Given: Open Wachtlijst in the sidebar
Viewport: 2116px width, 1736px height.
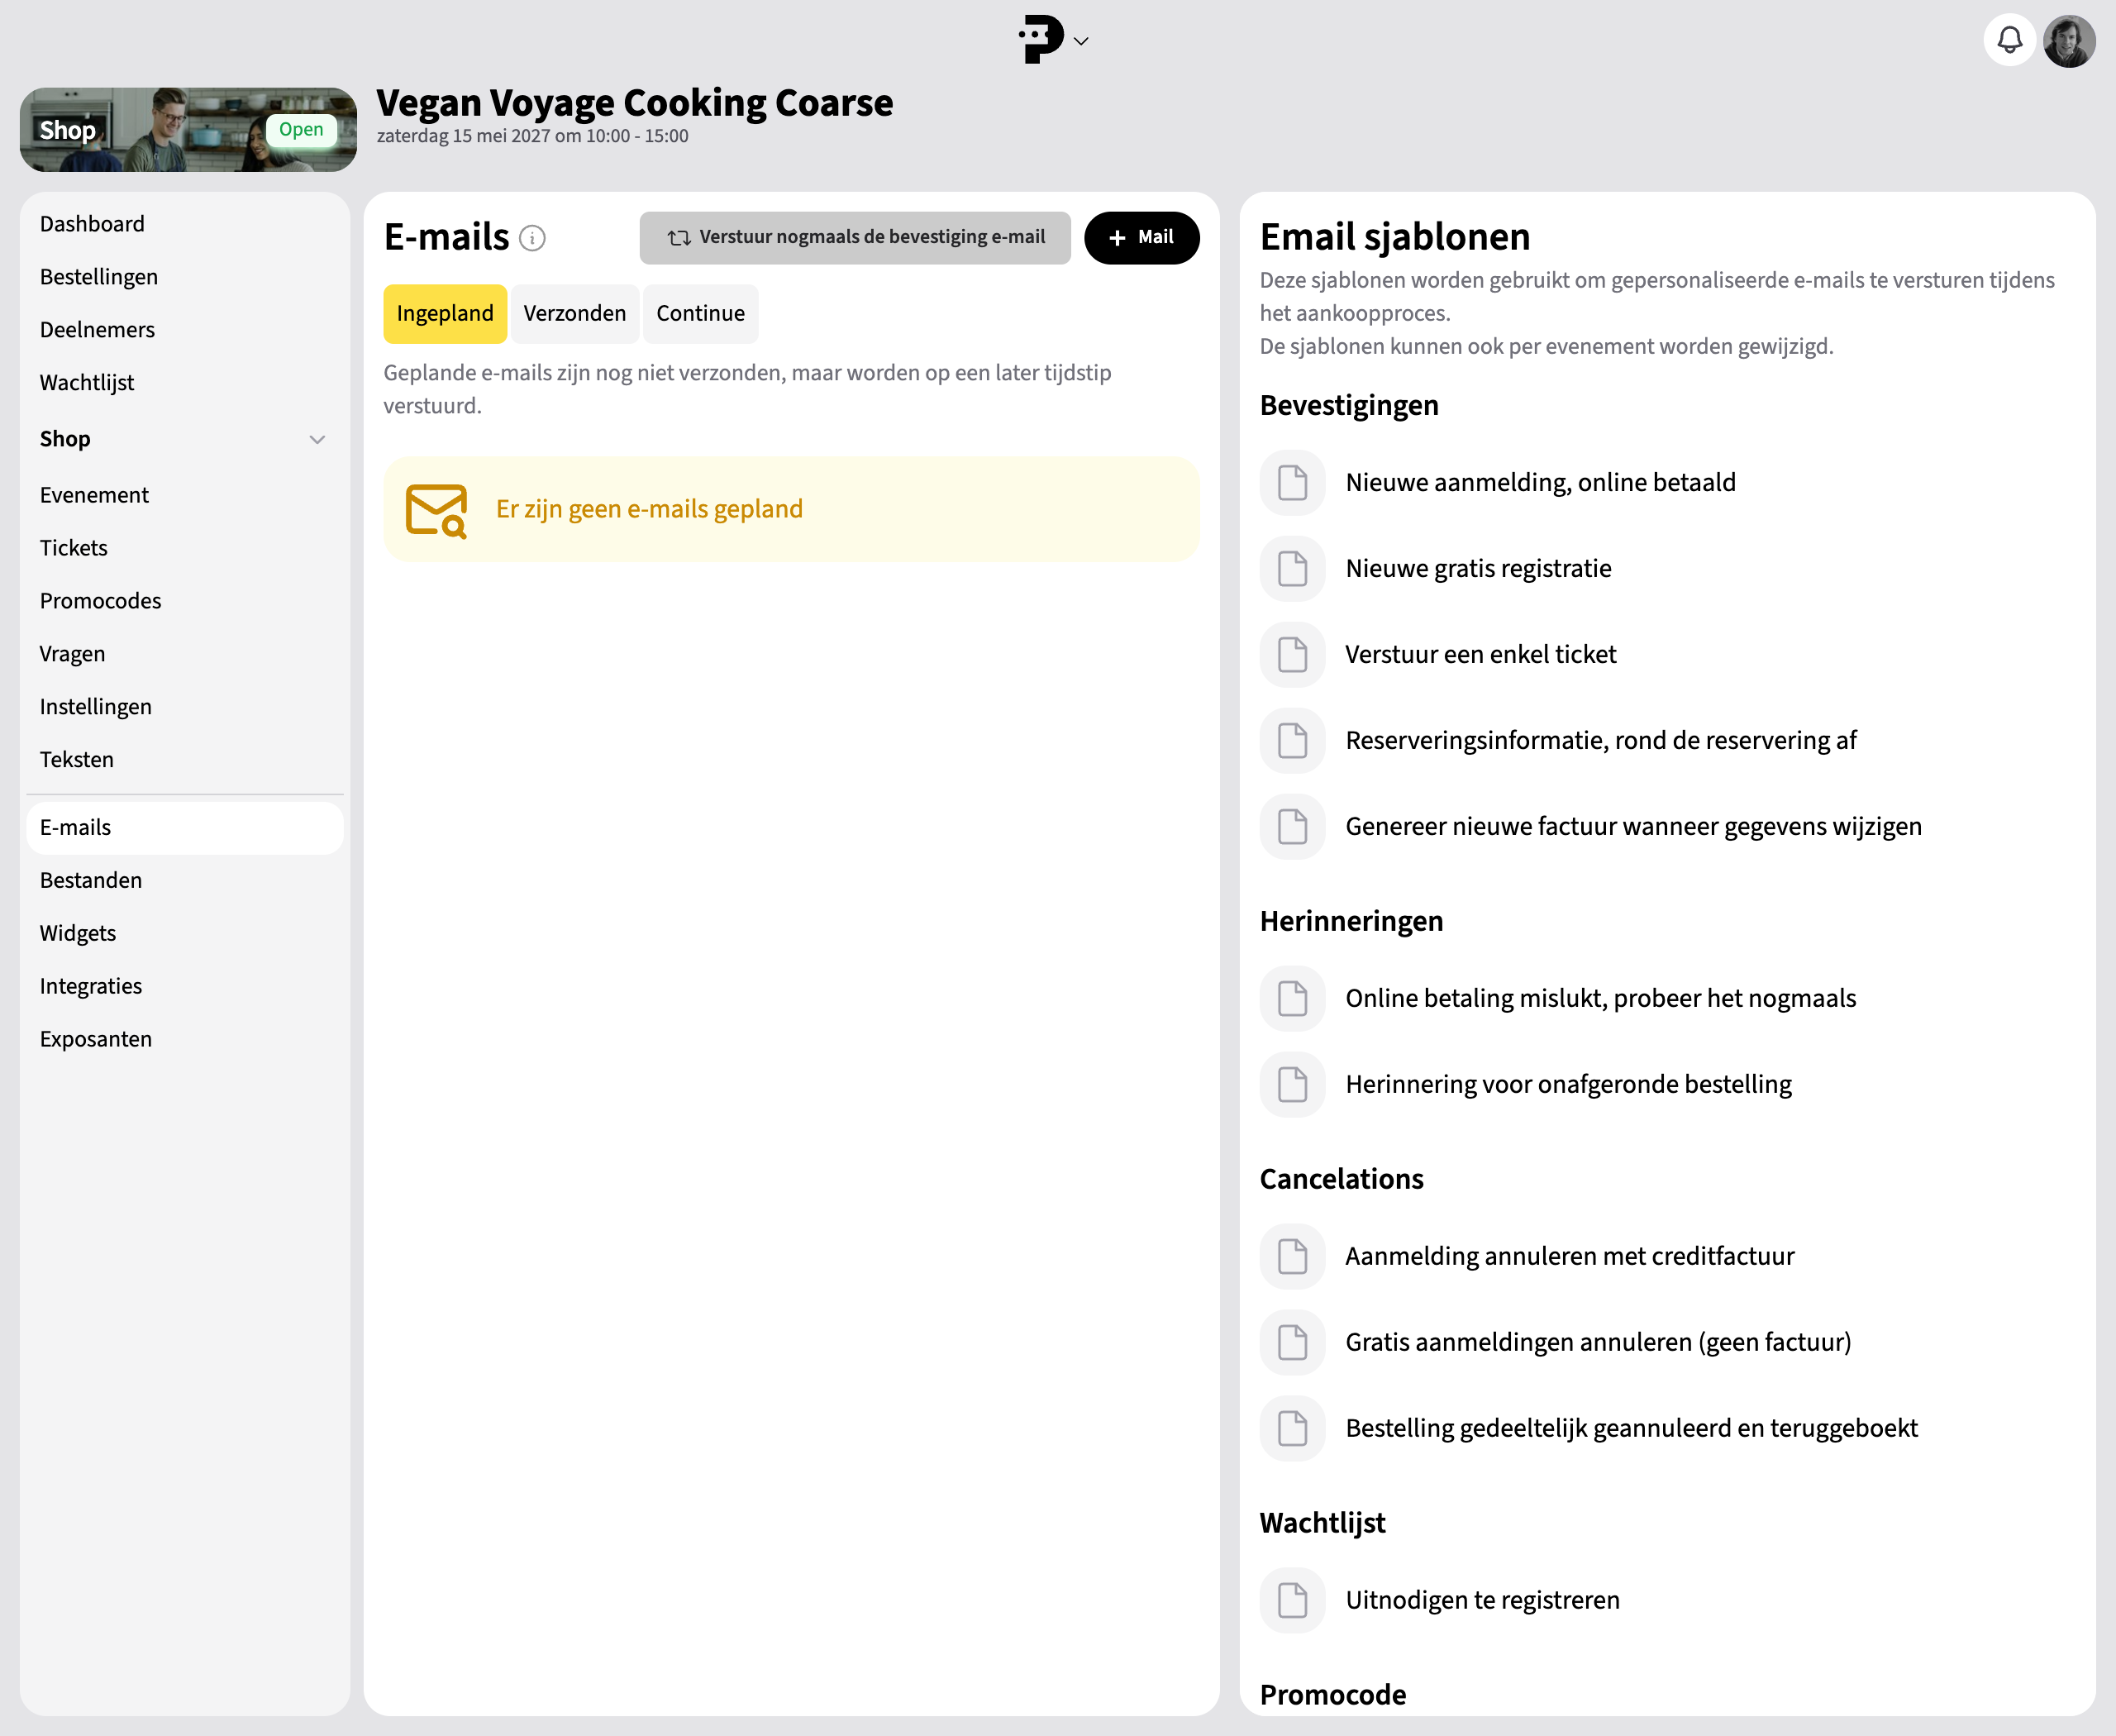Looking at the screenshot, I should tap(185, 383).
